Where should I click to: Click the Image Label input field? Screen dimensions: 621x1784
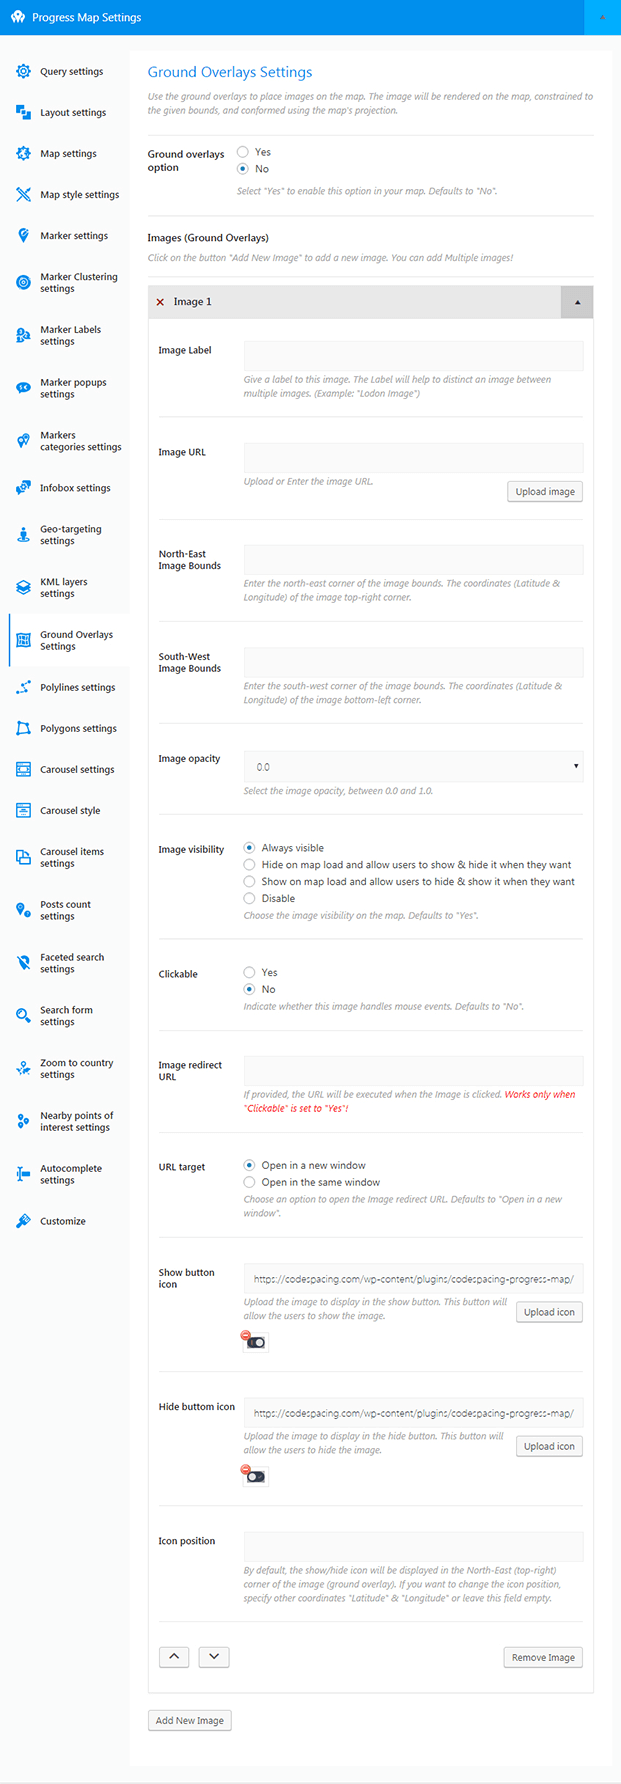pos(413,356)
